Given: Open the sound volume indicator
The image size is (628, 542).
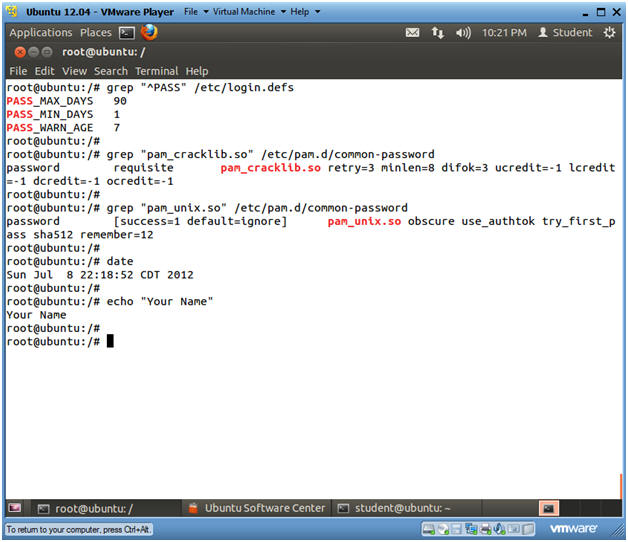Looking at the screenshot, I should (x=463, y=33).
